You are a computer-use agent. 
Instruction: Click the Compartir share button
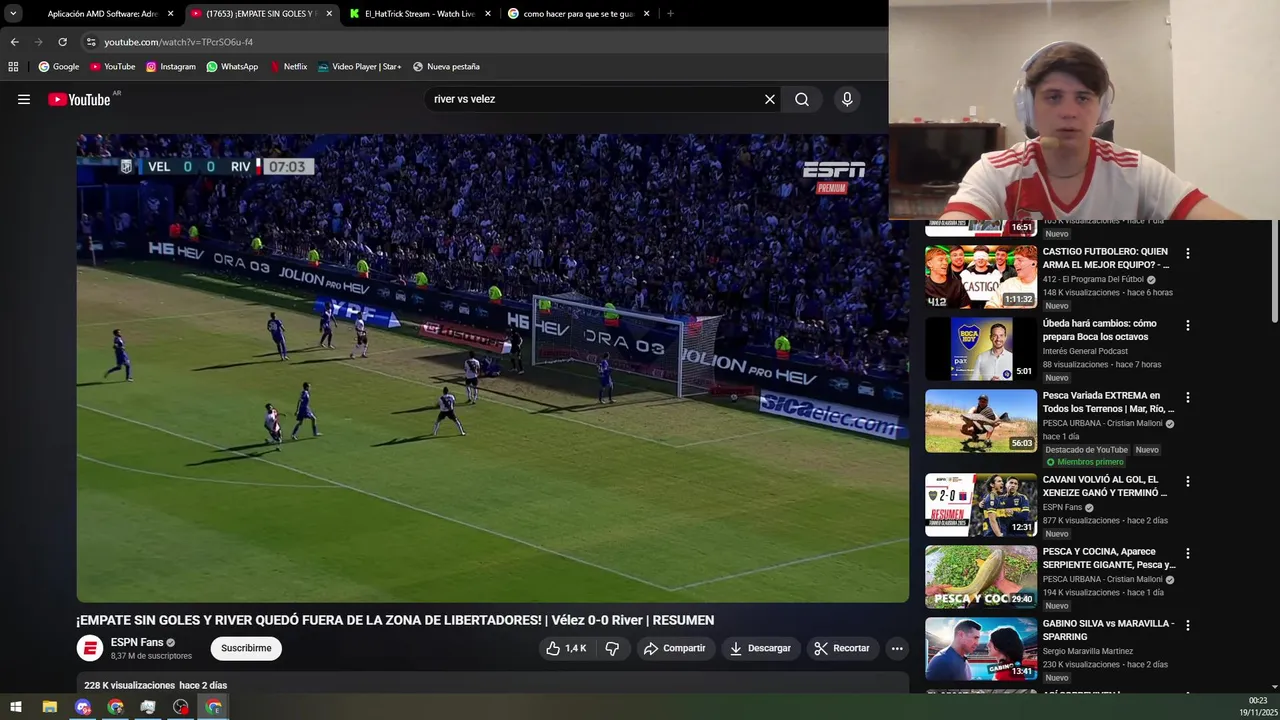tap(675, 648)
